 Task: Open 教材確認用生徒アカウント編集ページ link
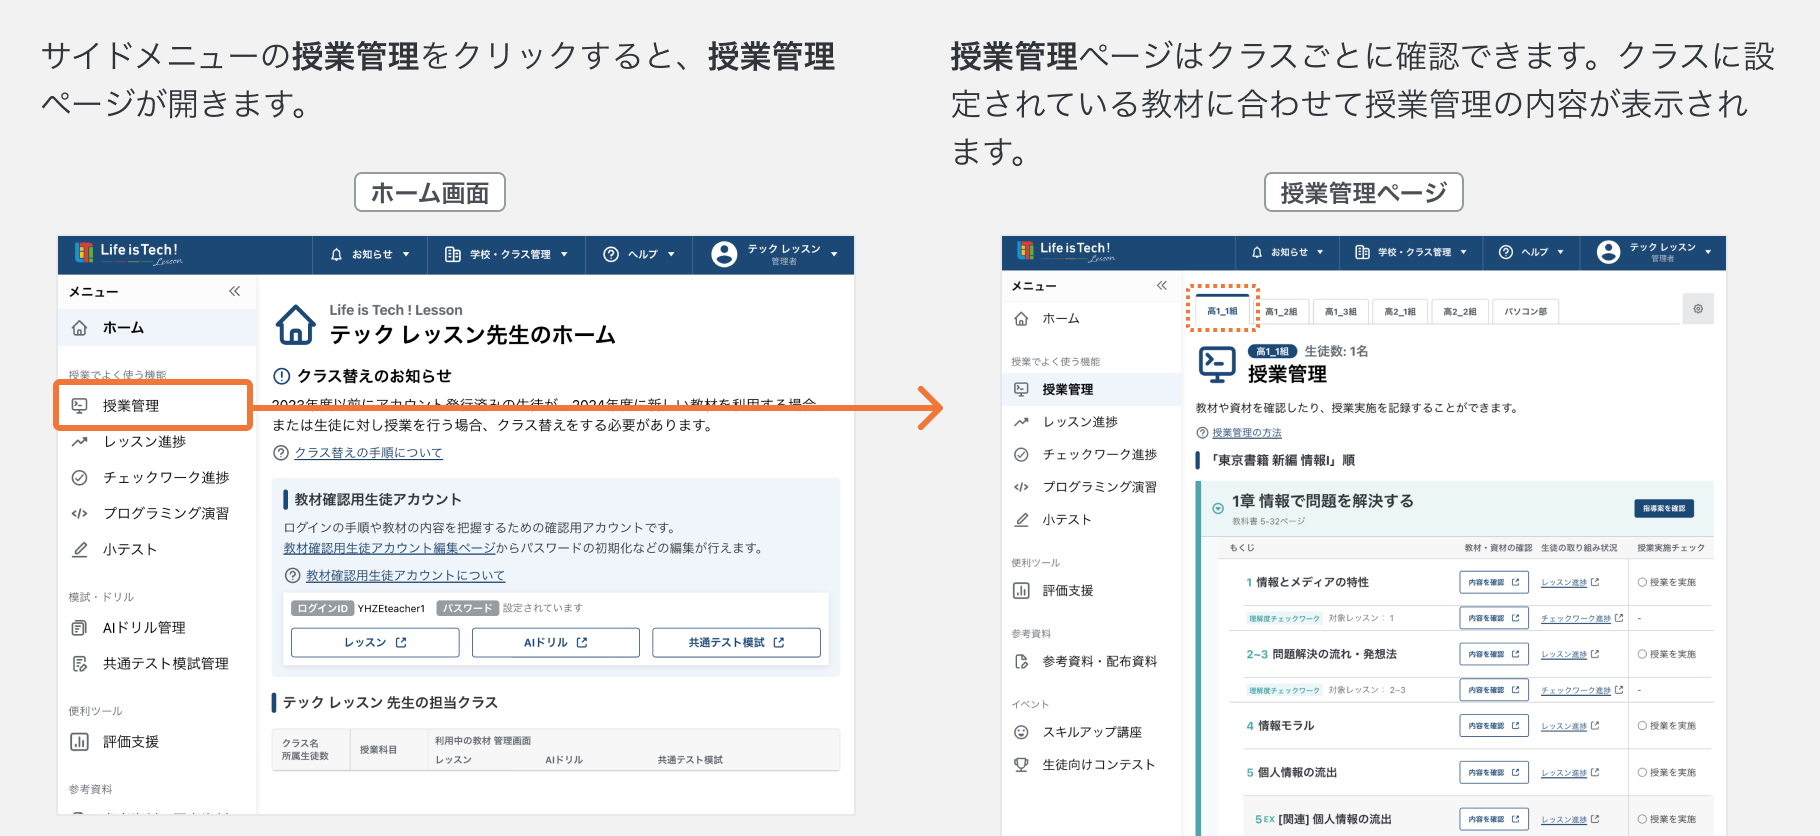[x=389, y=548]
